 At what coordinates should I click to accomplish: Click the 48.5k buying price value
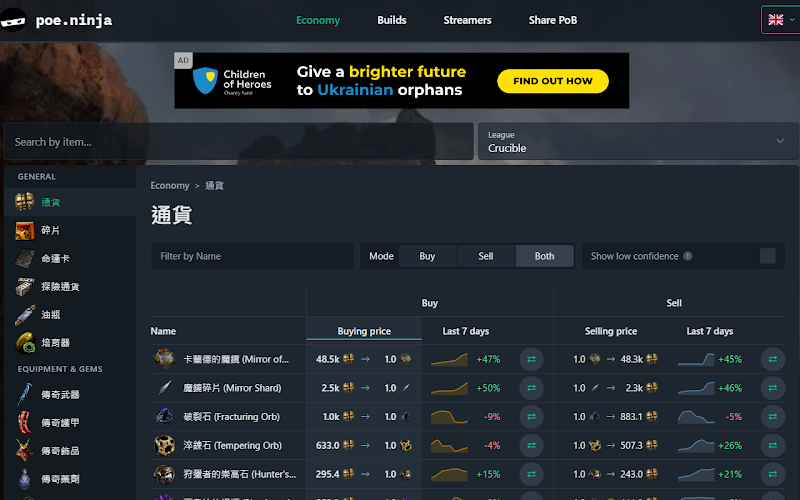tap(328, 359)
